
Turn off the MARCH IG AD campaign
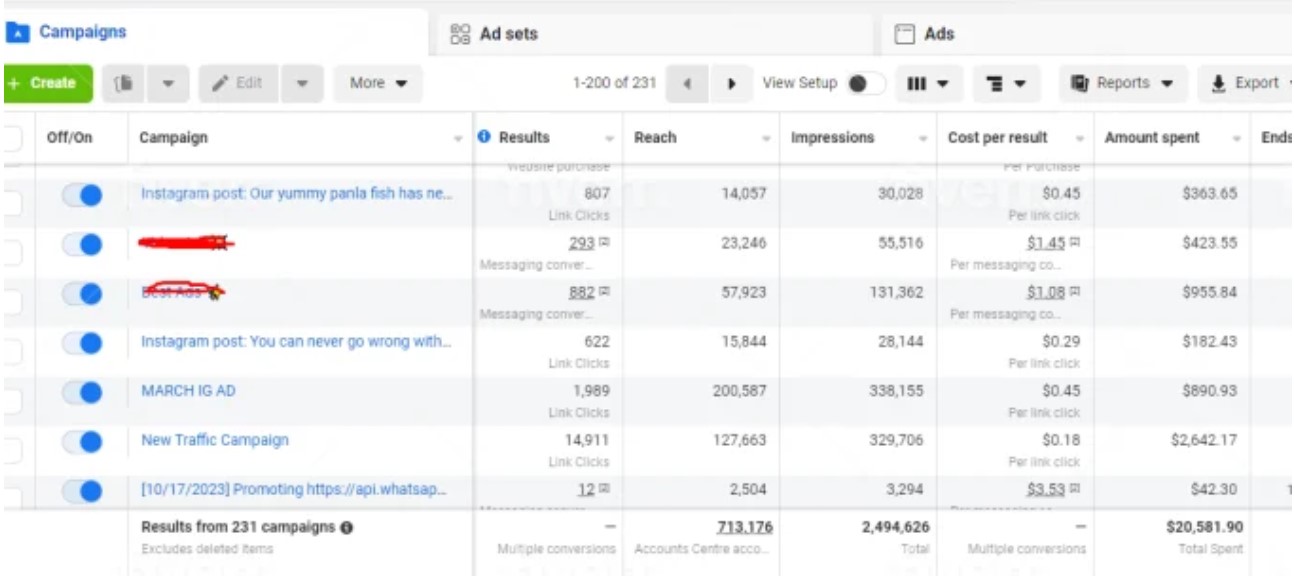click(x=82, y=392)
